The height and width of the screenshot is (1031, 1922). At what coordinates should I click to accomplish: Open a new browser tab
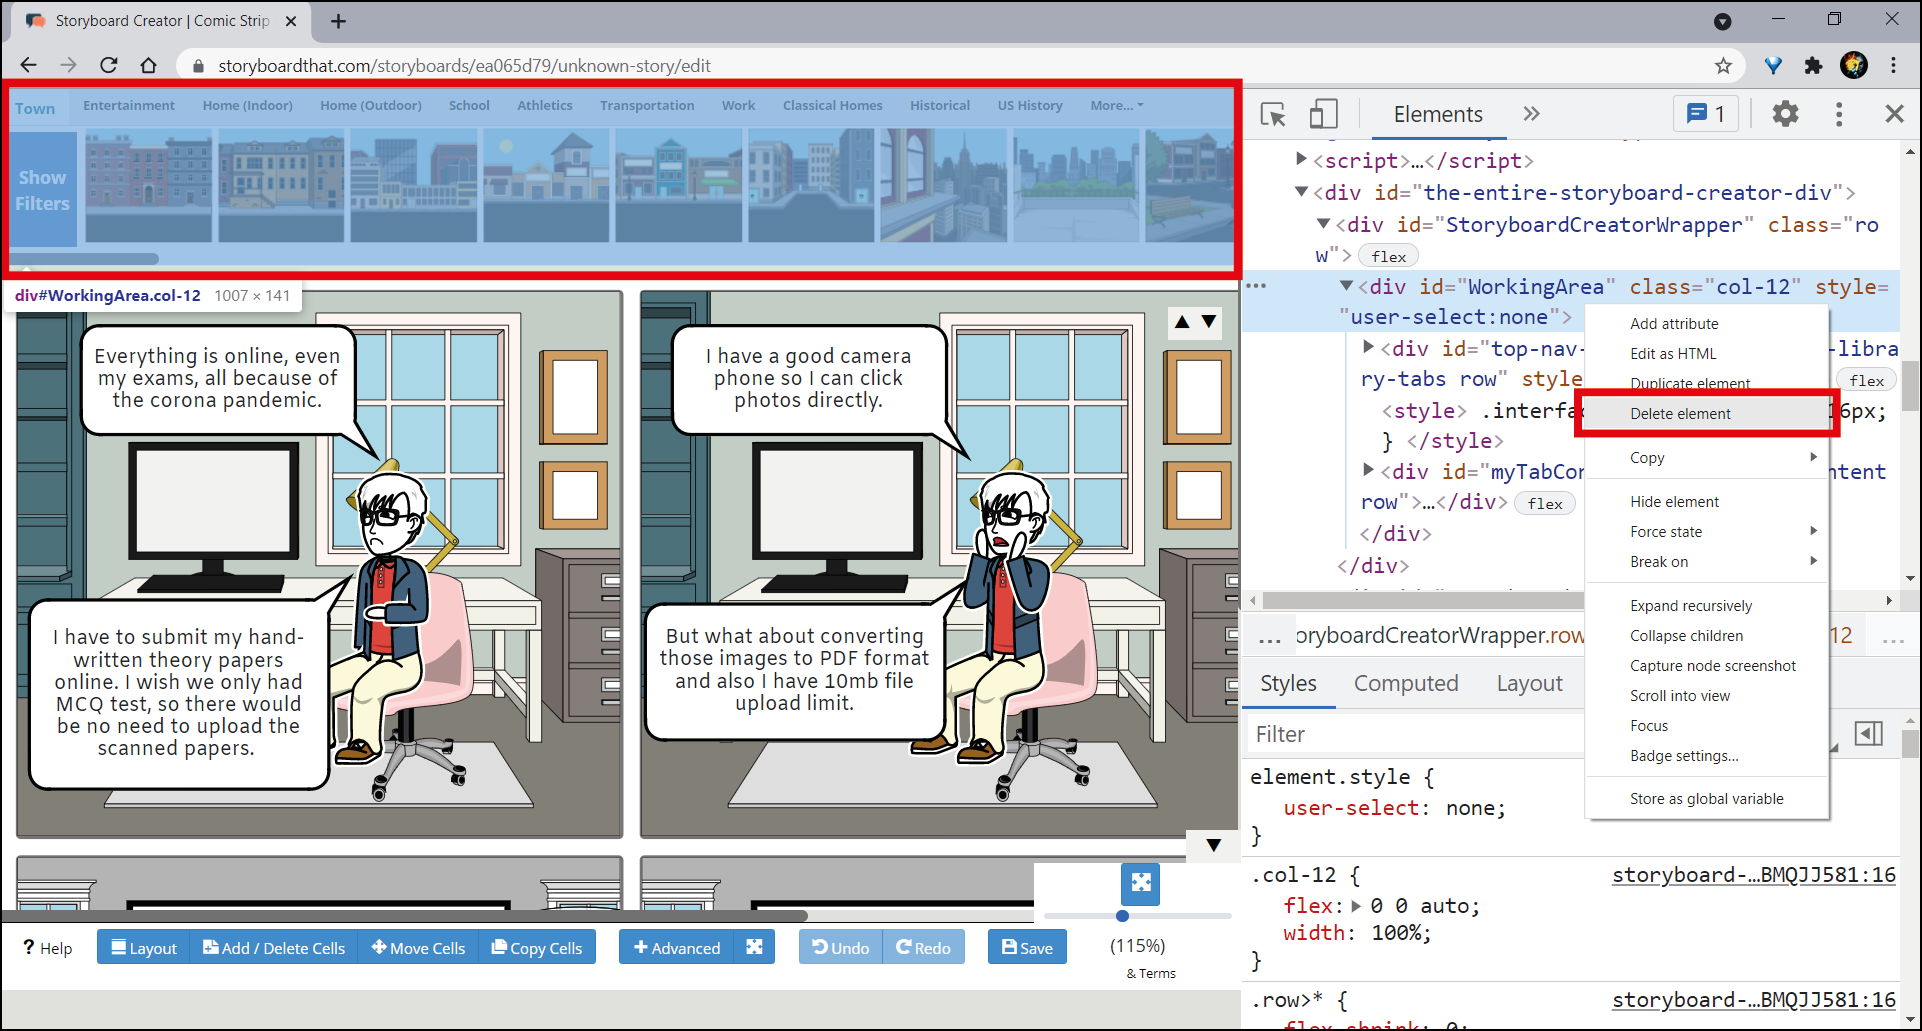[x=338, y=21]
